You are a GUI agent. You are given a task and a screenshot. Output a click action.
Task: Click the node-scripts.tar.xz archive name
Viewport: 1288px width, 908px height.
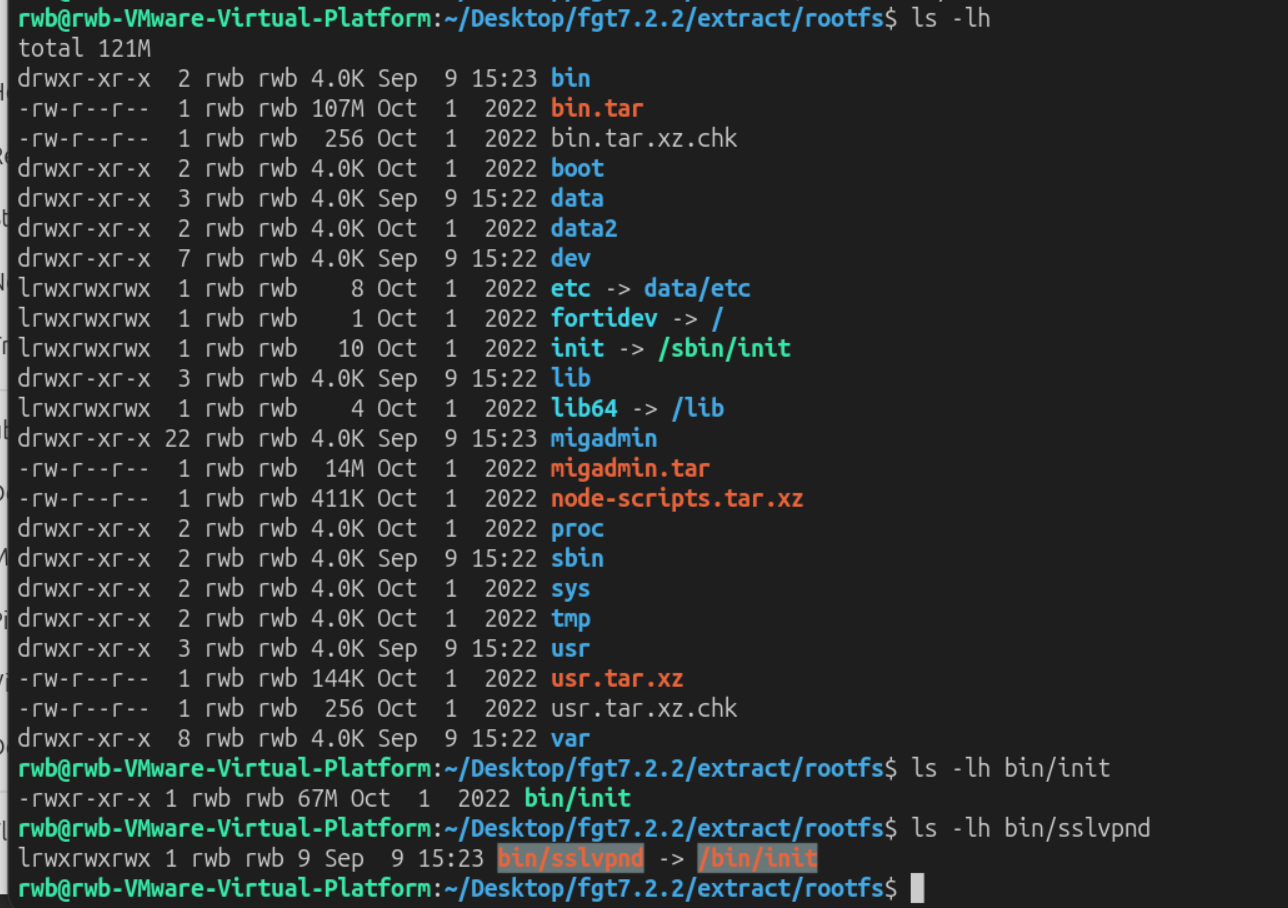click(677, 498)
